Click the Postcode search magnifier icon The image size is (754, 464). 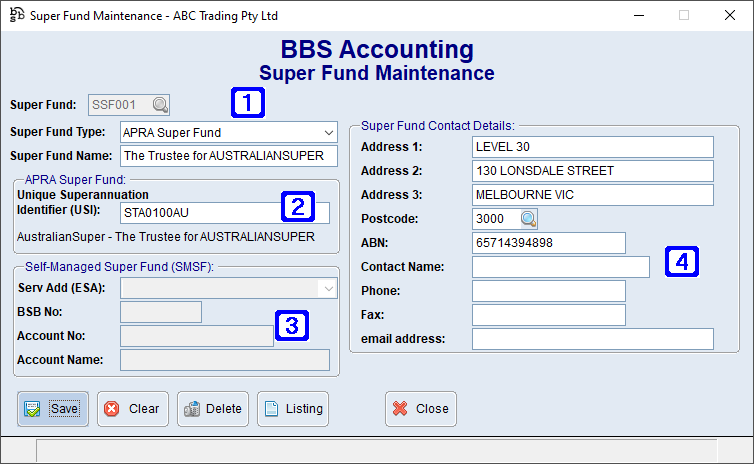click(528, 219)
